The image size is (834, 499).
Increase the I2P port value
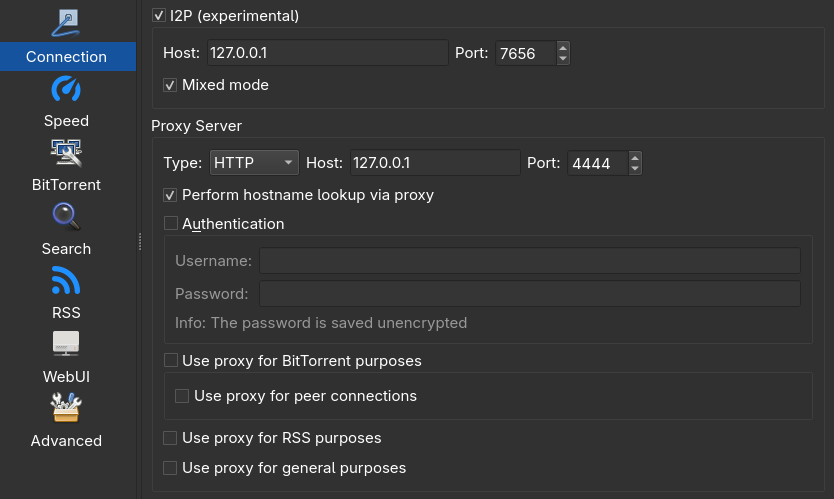pyautogui.click(x=563, y=47)
